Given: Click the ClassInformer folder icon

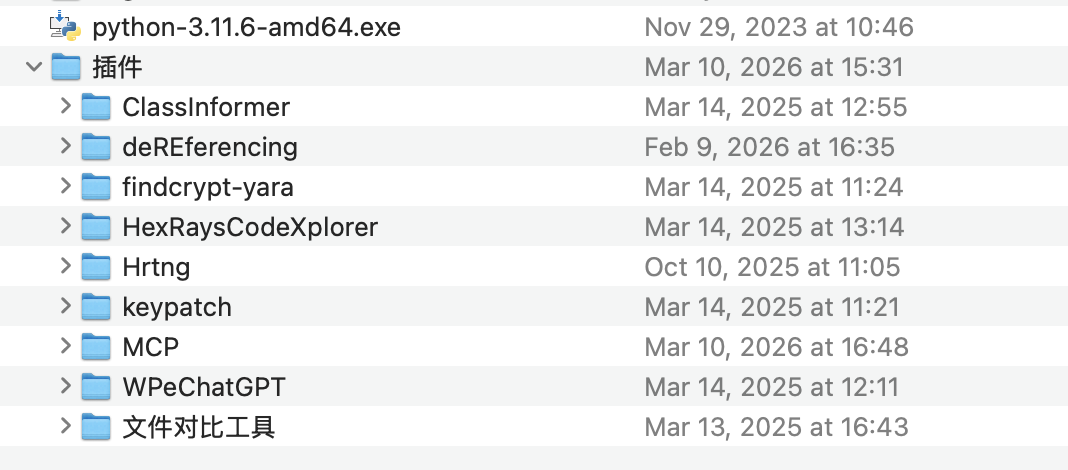Looking at the screenshot, I should pos(95,107).
